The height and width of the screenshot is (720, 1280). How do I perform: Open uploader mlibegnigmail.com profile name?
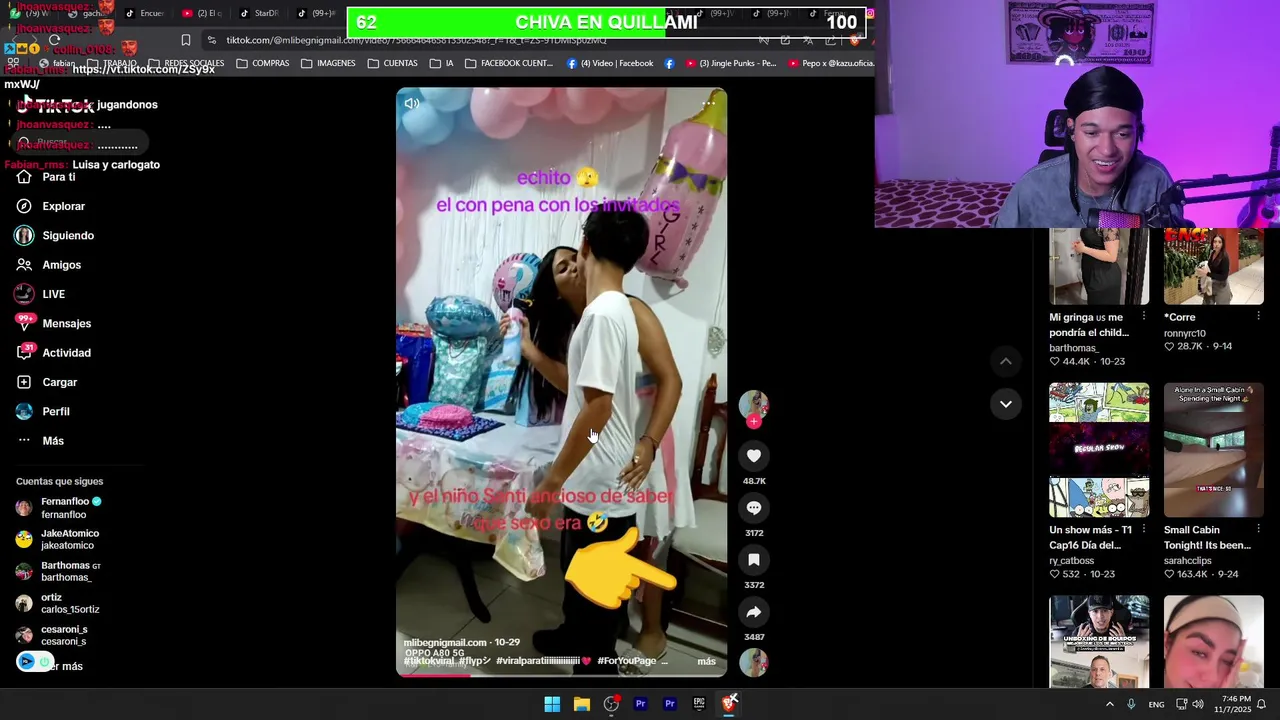coord(445,643)
